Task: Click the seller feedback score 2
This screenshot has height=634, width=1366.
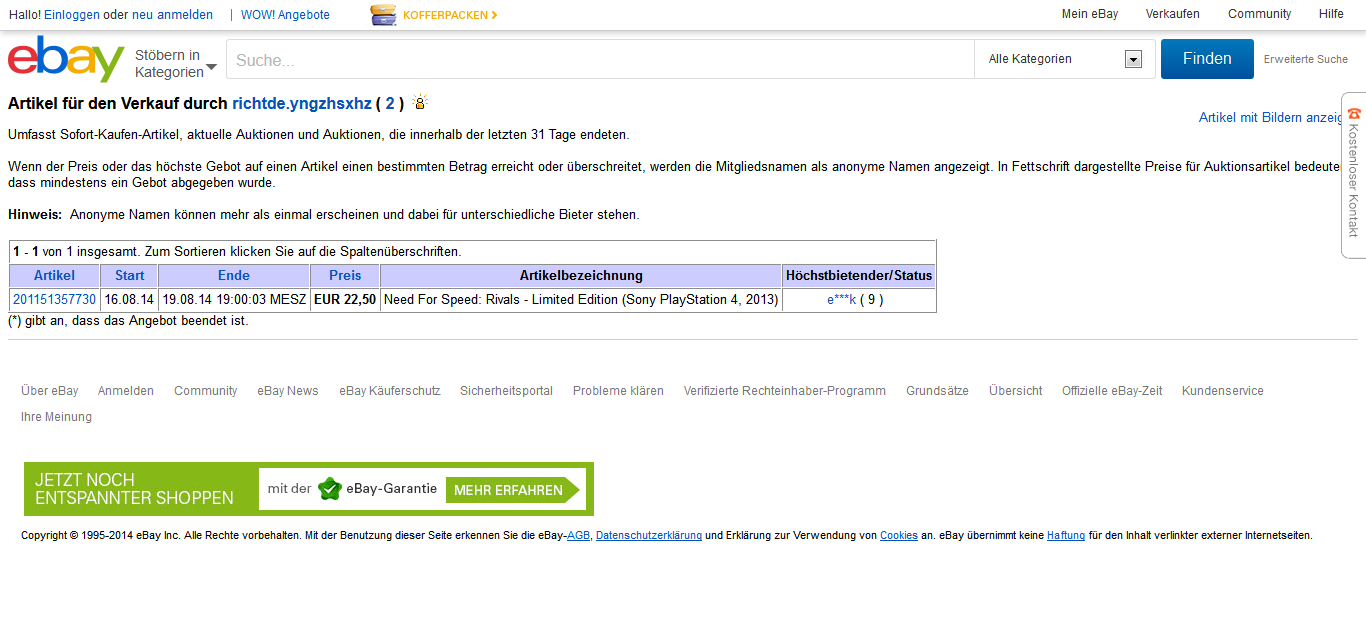Action: (x=390, y=103)
